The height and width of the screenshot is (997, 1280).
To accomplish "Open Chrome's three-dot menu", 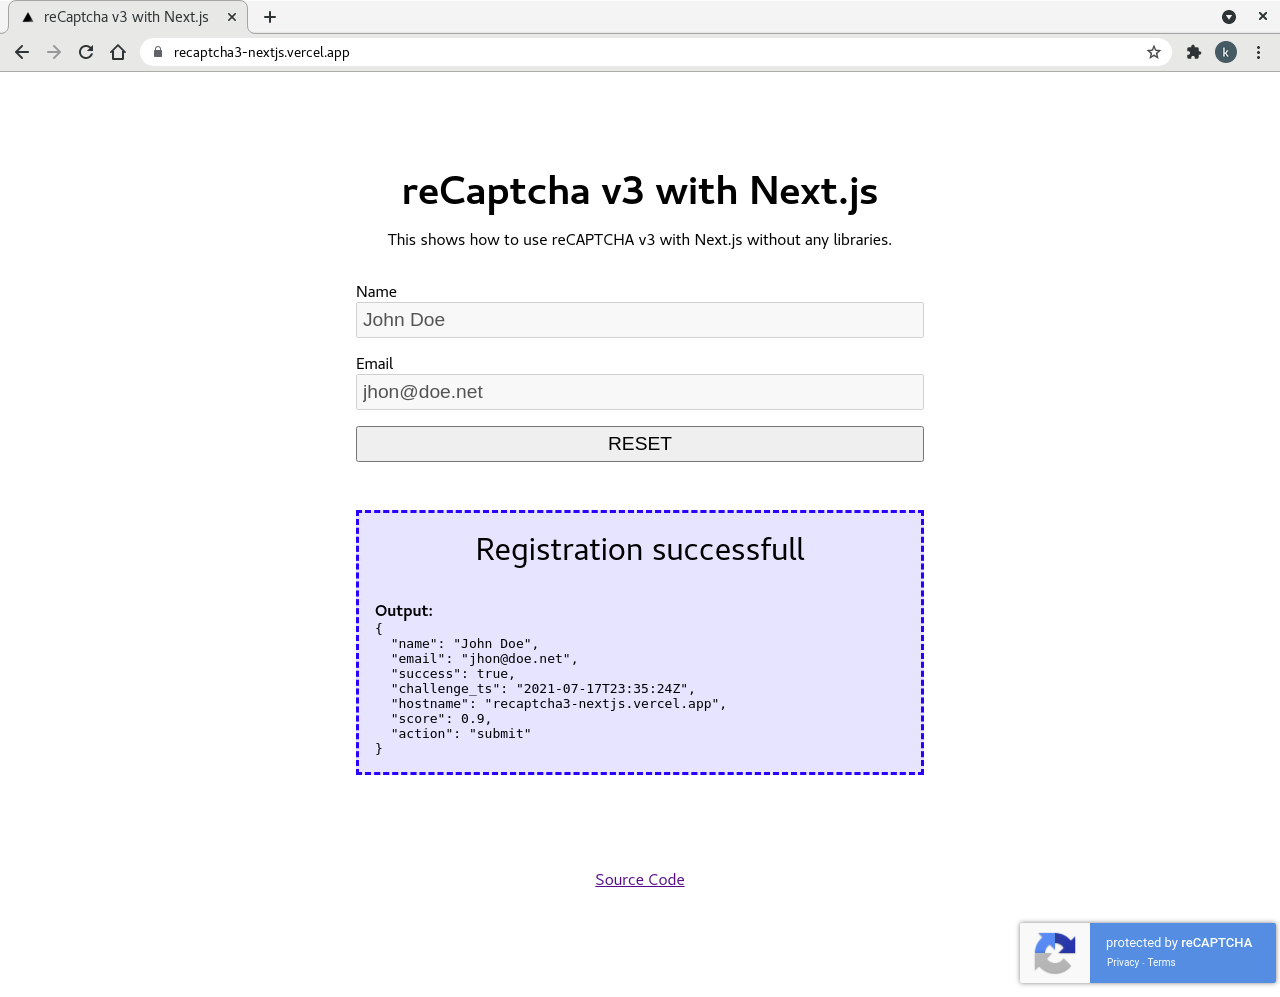I will click(x=1258, y=52).
